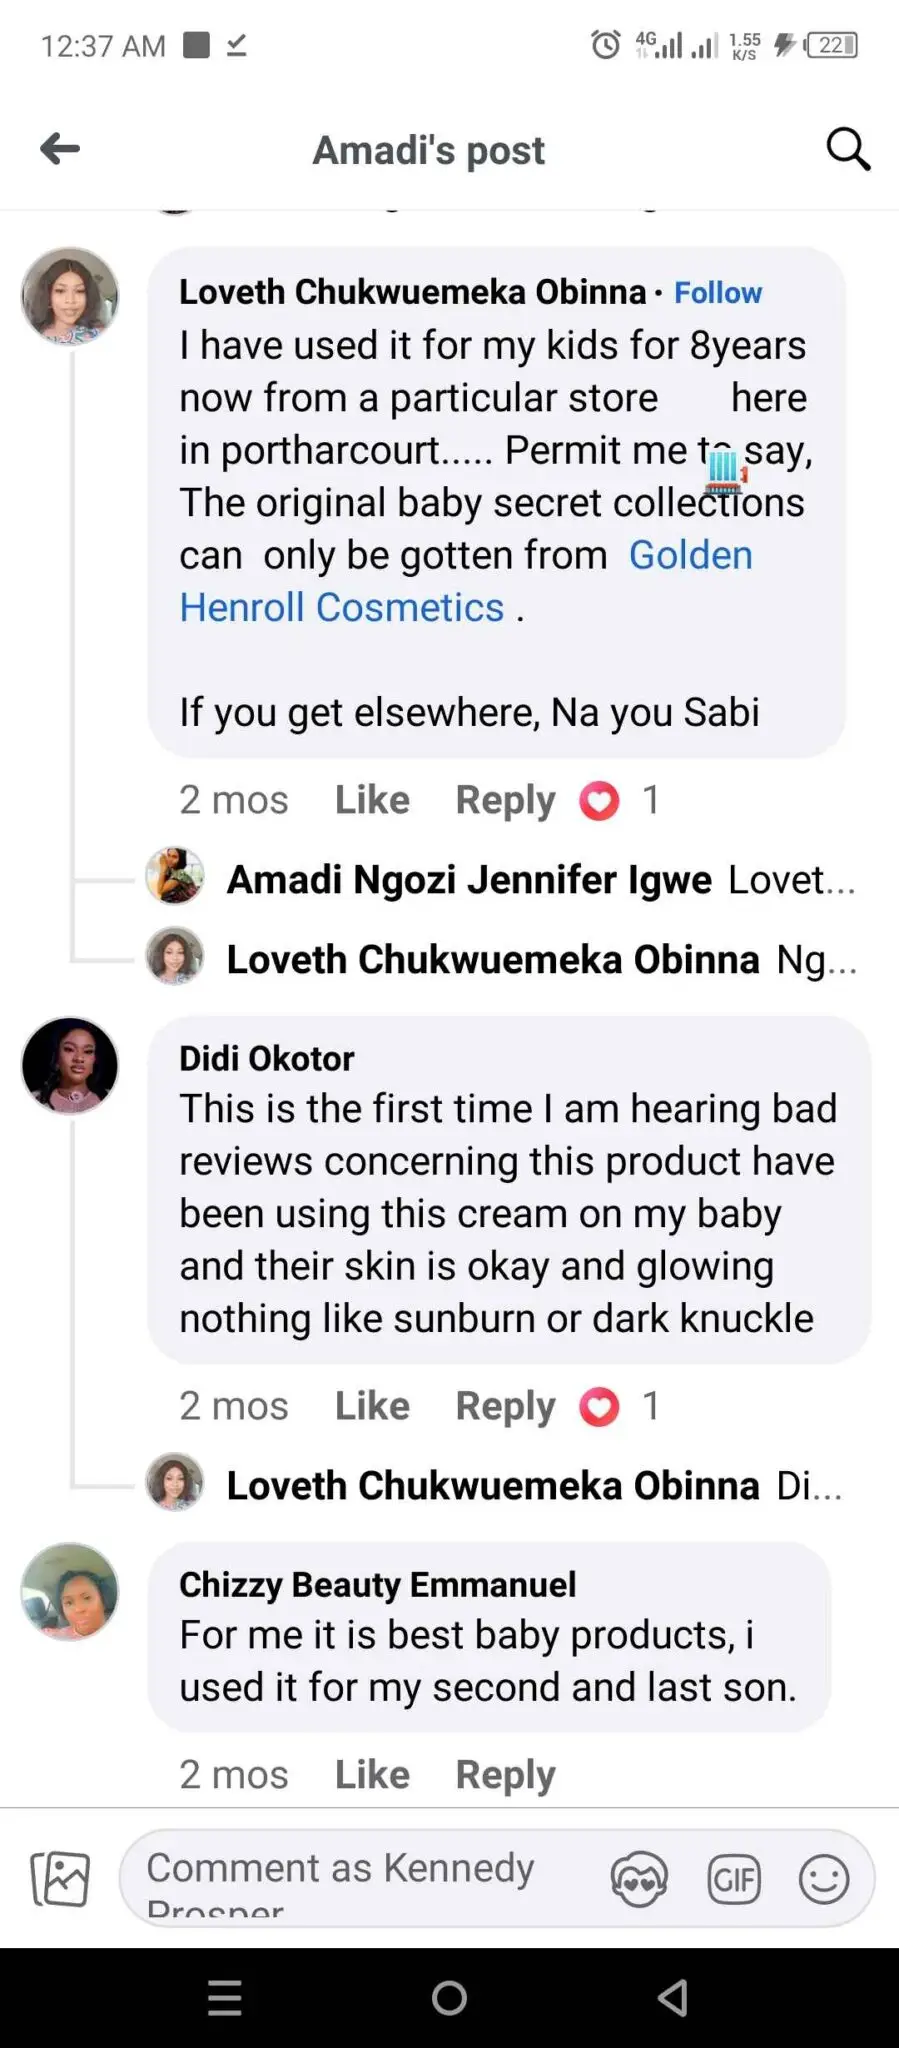Tap heart reaction on Didi Okotor's comment

599,1407
